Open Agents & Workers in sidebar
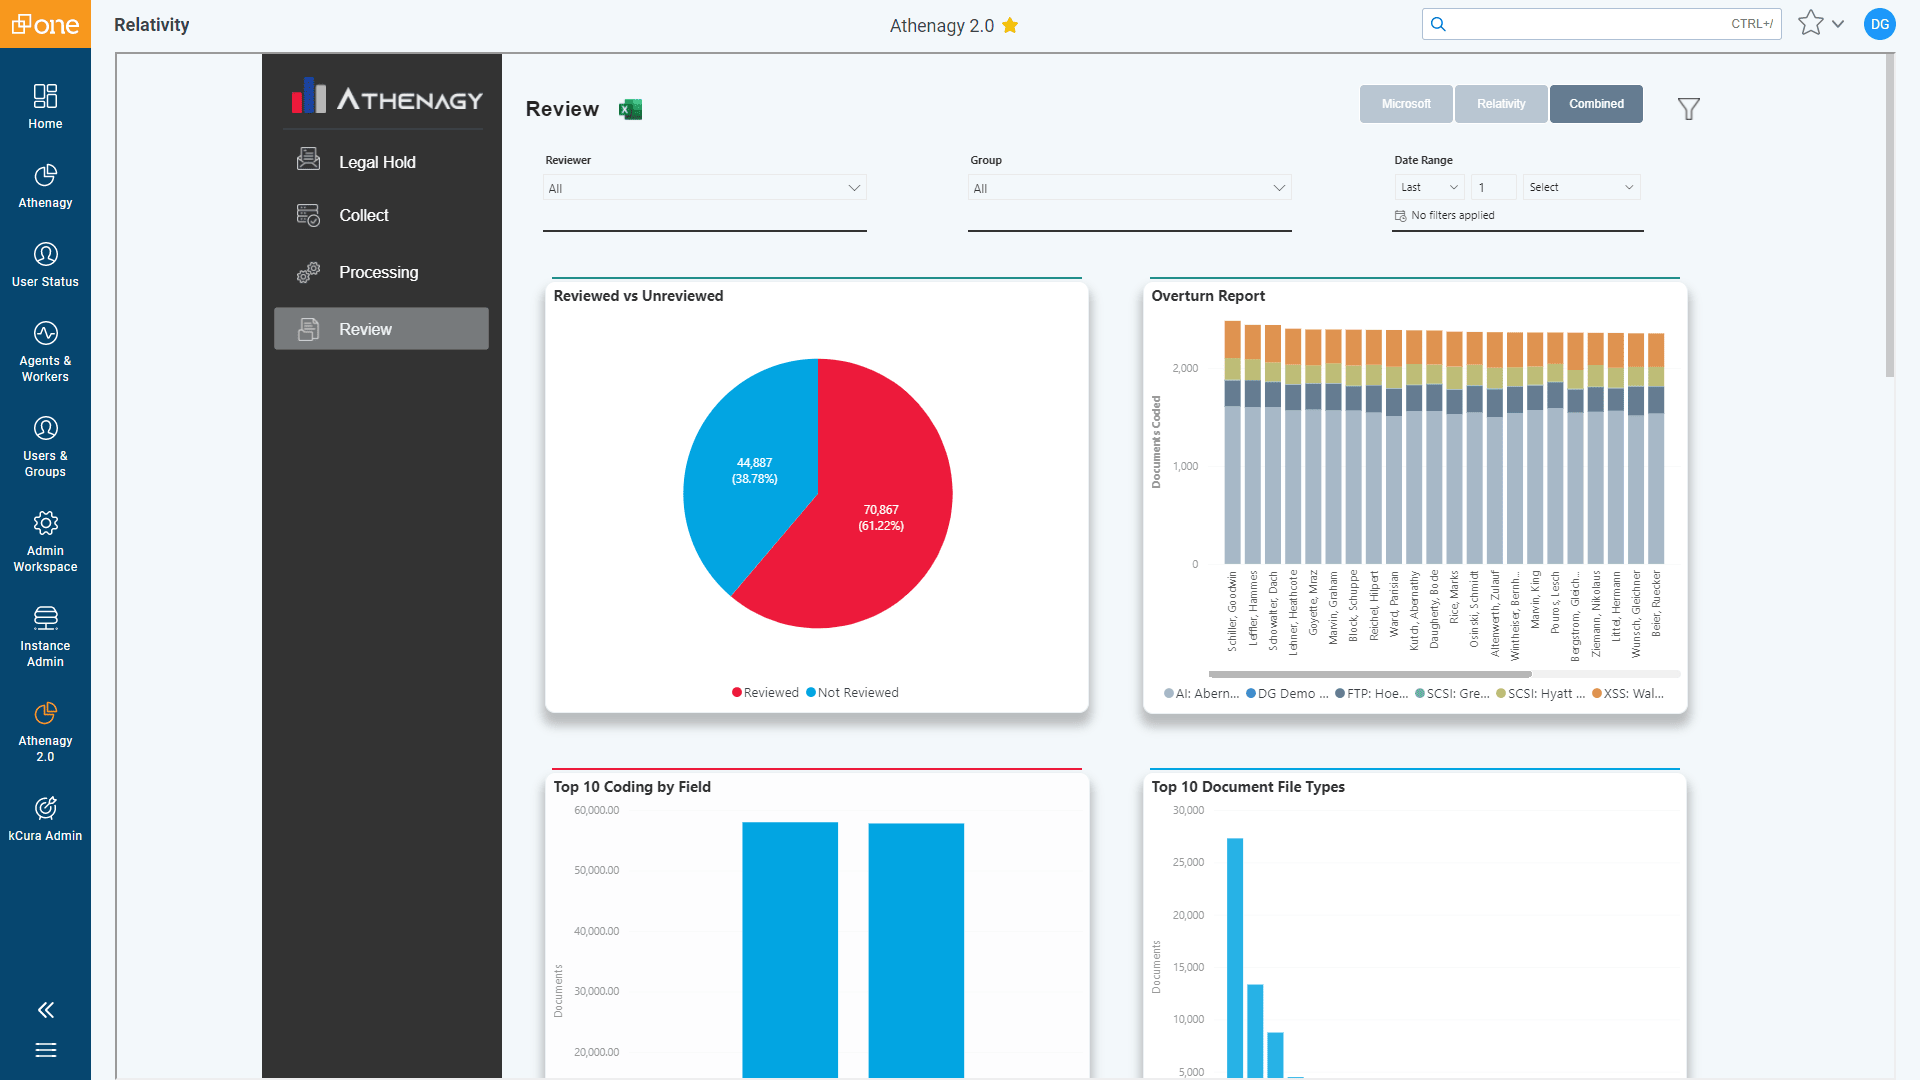This screenshot has width=1920, height=1080. (x=45, y=352)
